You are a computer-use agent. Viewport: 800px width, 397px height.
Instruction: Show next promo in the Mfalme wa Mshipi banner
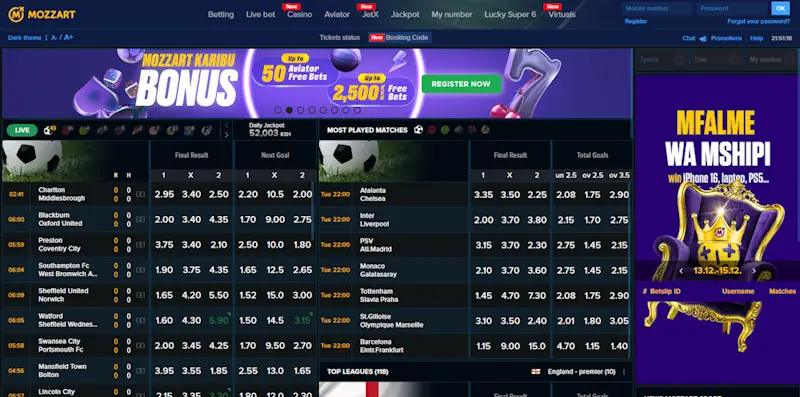tap(754, 271)
